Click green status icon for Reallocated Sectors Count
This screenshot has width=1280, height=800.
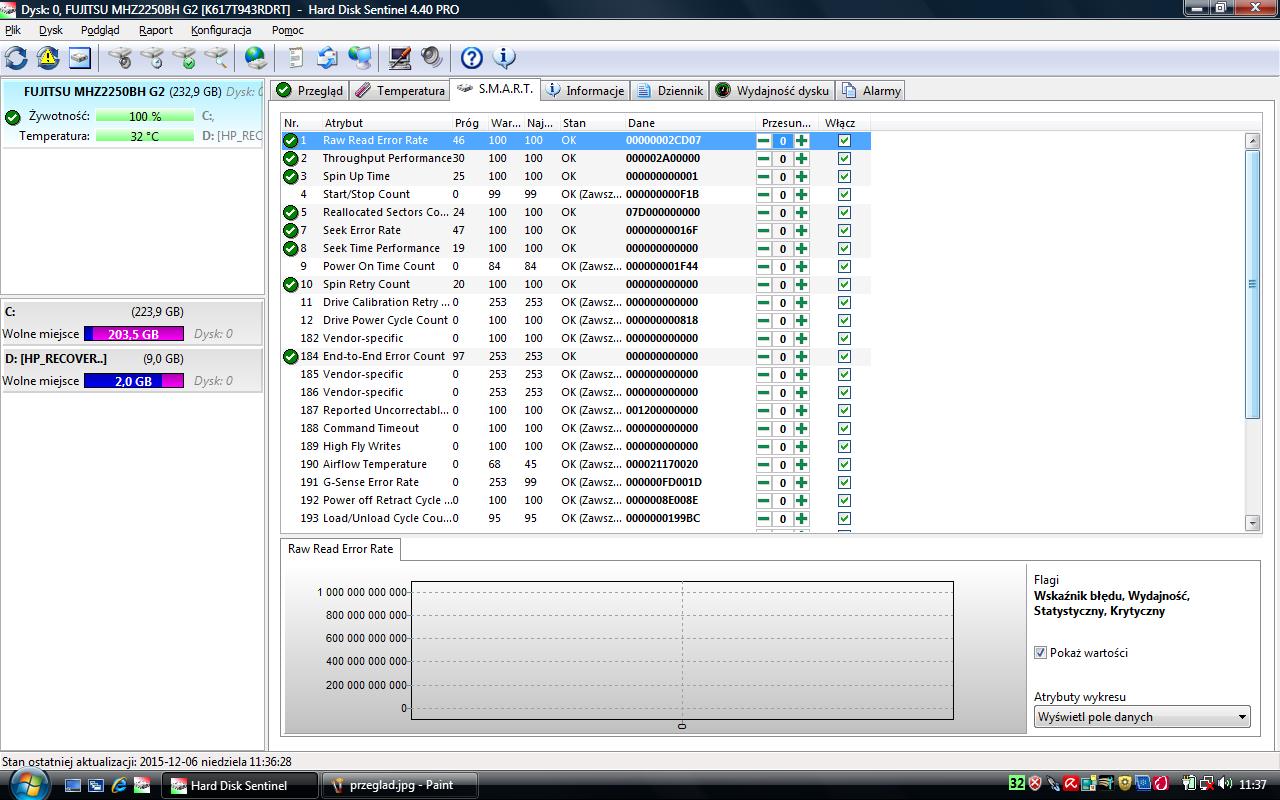coord(290,213)
